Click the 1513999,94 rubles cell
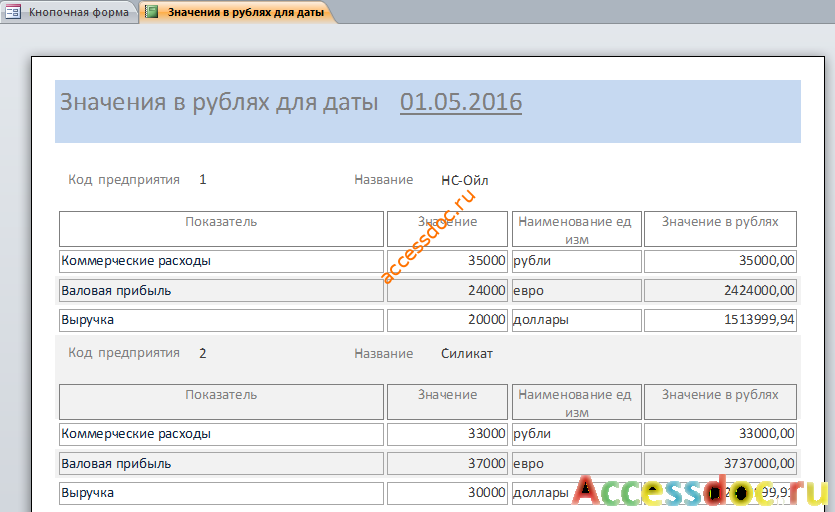This screenshot has height=512, width=835. pos(721,320)
